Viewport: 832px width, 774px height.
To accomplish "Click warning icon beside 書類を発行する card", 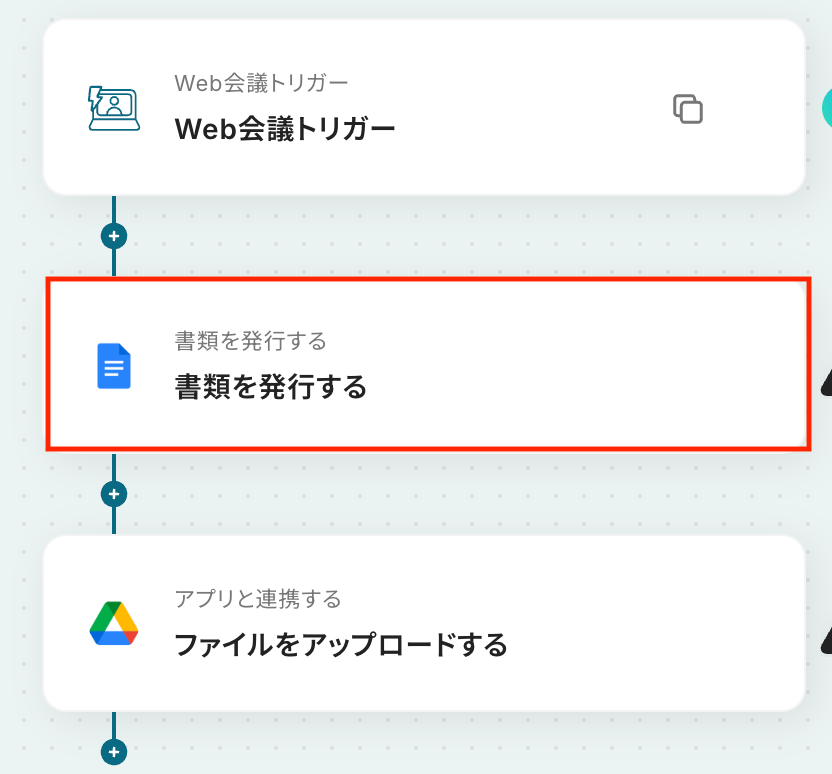I will pos(826,382).
